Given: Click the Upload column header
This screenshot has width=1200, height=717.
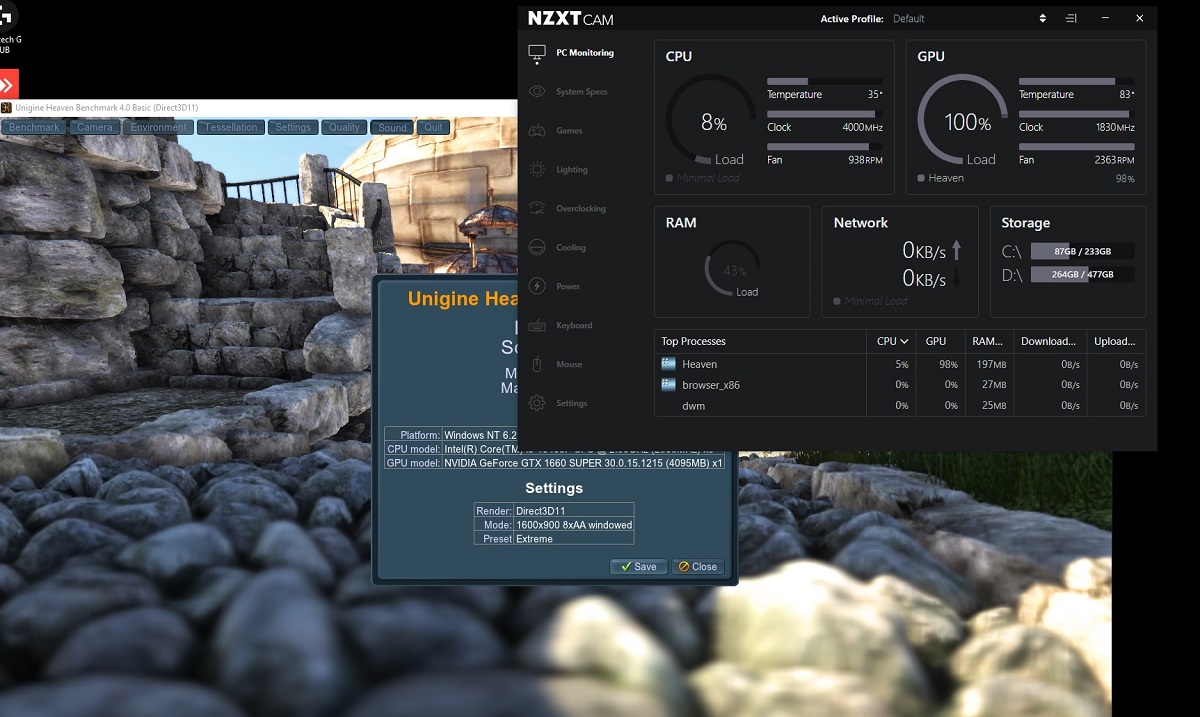Looking at the screenshot, I should [1115, 342].
